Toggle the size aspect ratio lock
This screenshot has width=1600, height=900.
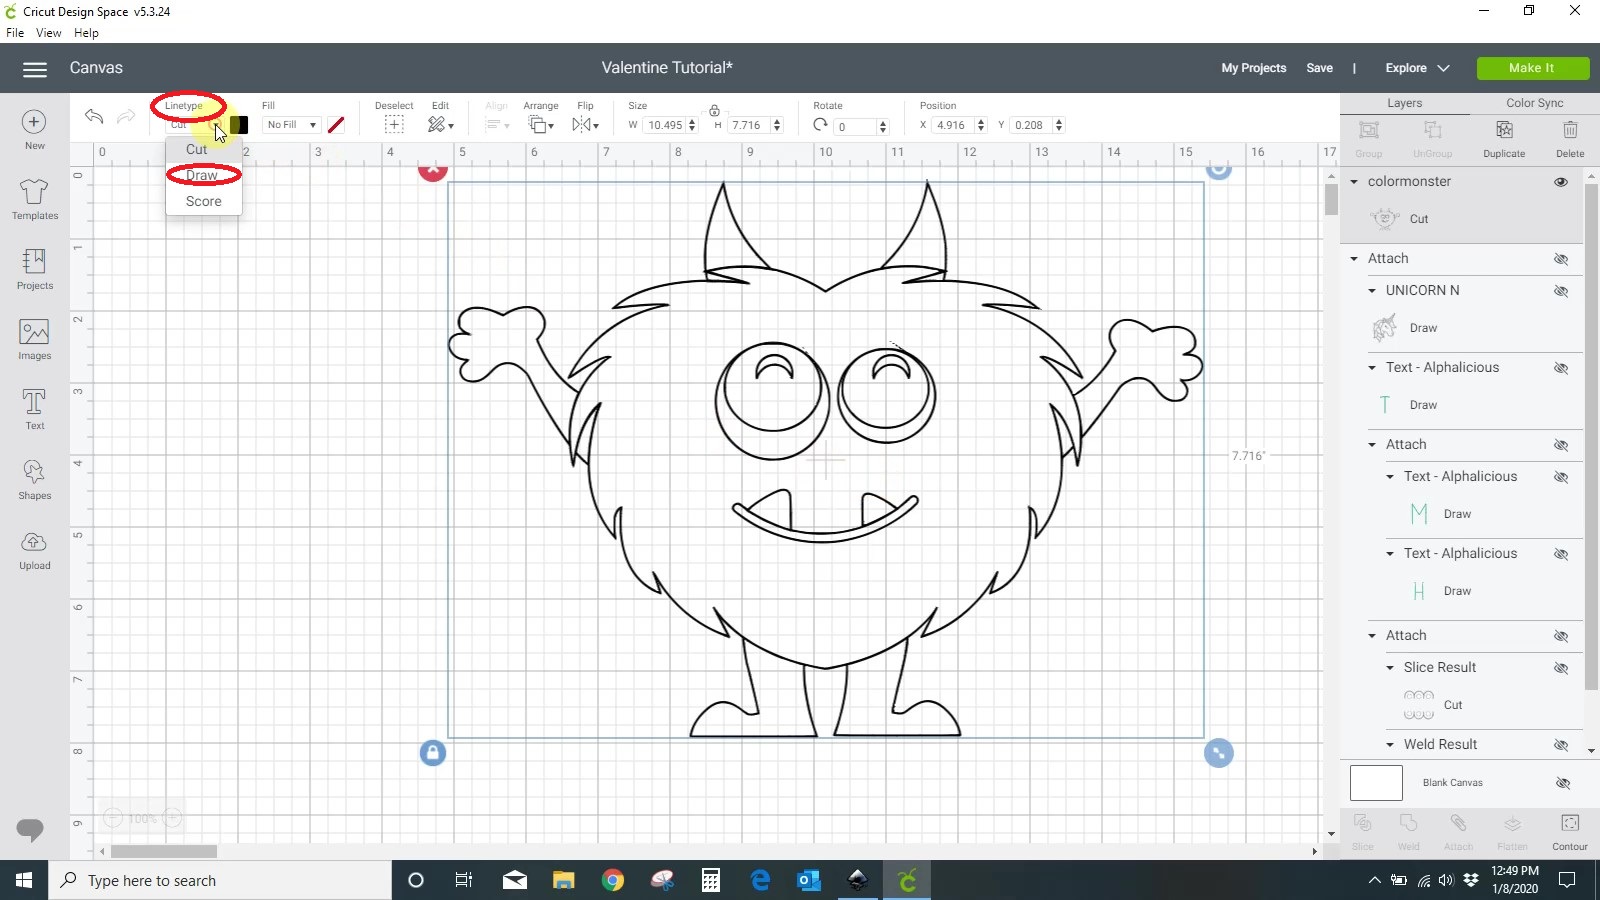(714, 110)
